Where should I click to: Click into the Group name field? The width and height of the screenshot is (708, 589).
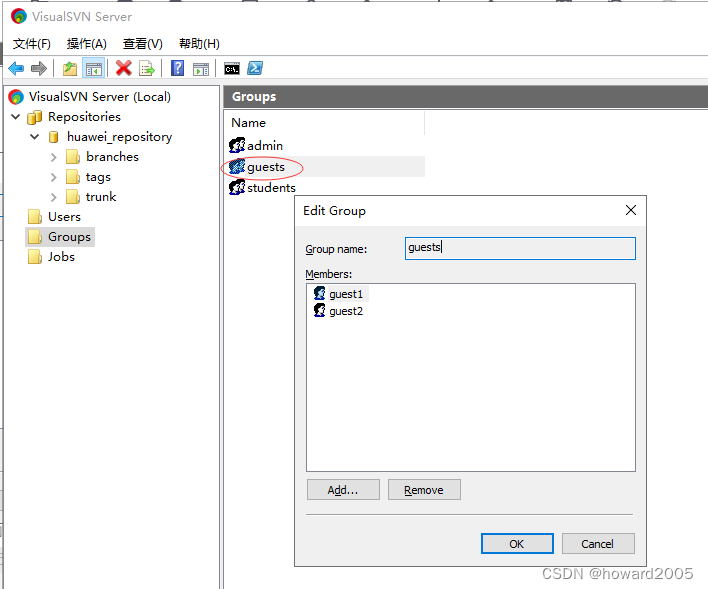pos(520,248)
